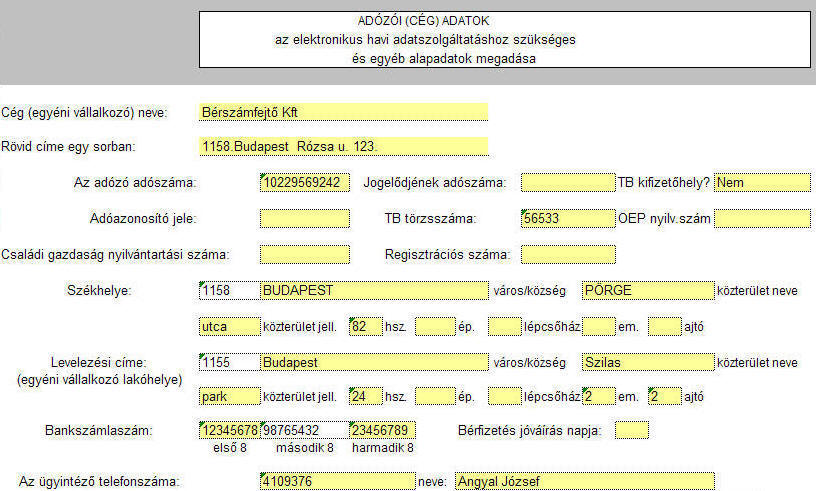This screenshot has width=816, height=491.
Task: Click the empty Székhelye 'lépcsőház' field
Action: click(x=504, y=326)
